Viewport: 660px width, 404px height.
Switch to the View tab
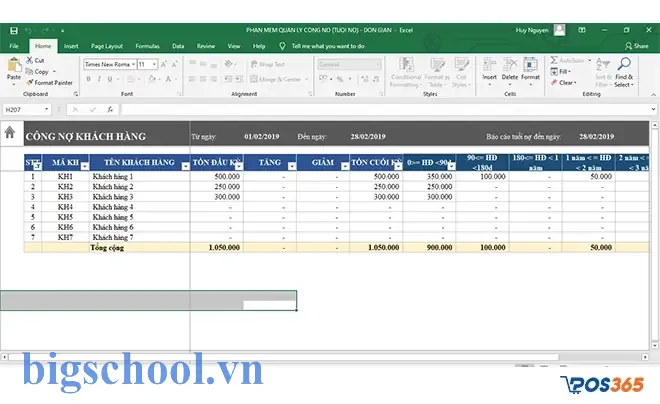pyautogui.click(x=234, y=46)
